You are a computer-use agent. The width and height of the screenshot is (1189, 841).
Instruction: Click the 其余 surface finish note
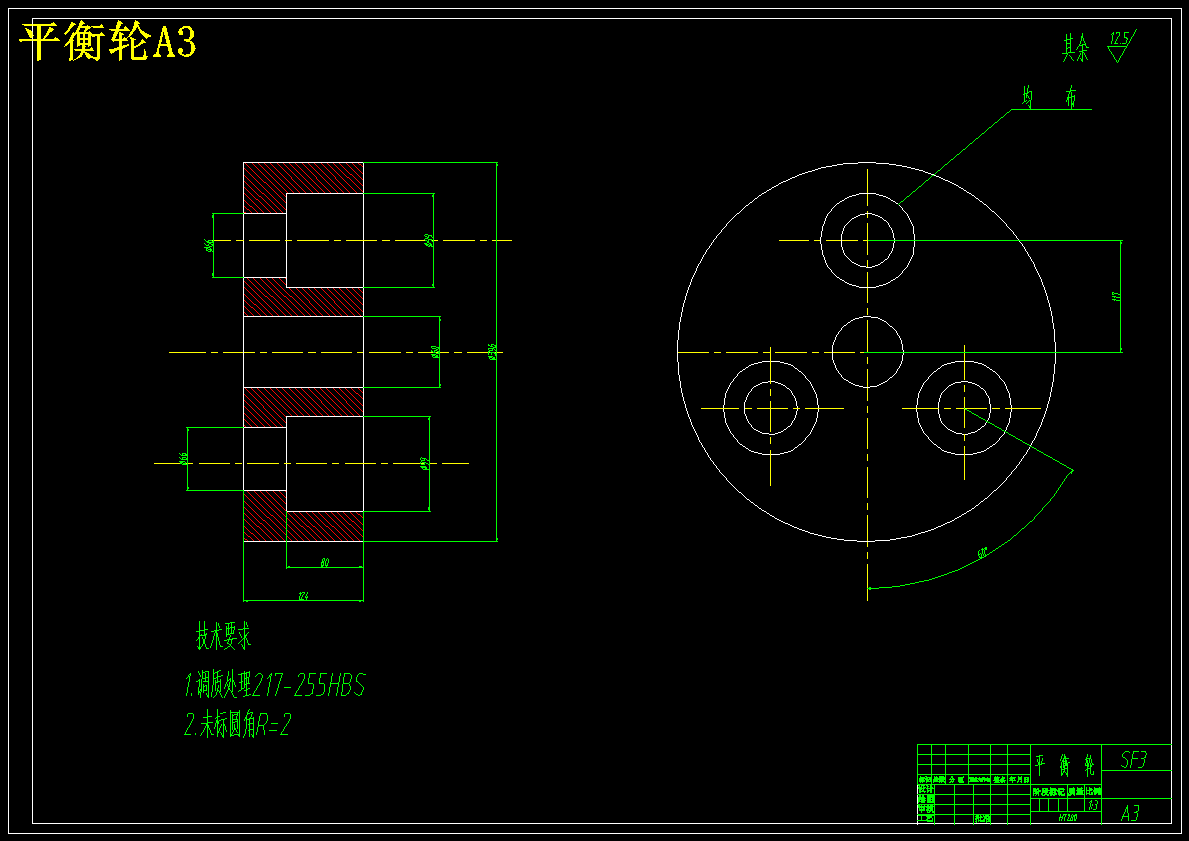pos(1075,50)
